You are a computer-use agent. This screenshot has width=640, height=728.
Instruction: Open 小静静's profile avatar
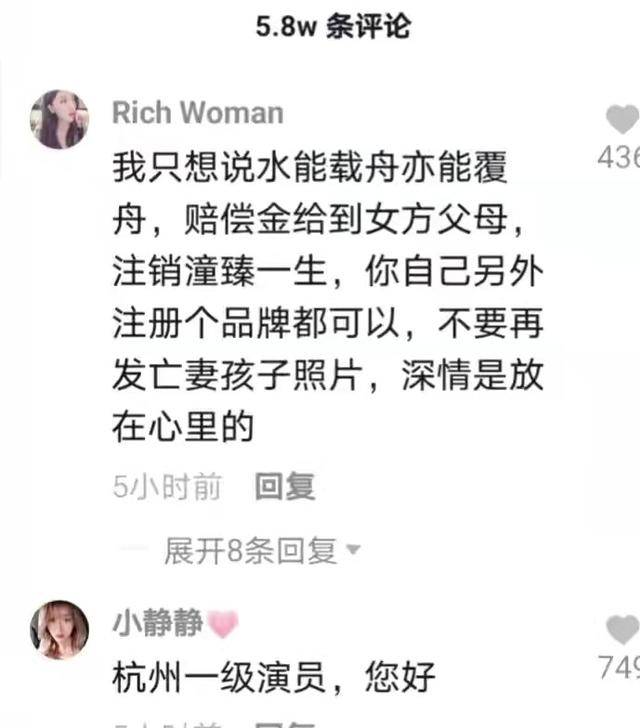pyautogui.click(x=59, y=630)
